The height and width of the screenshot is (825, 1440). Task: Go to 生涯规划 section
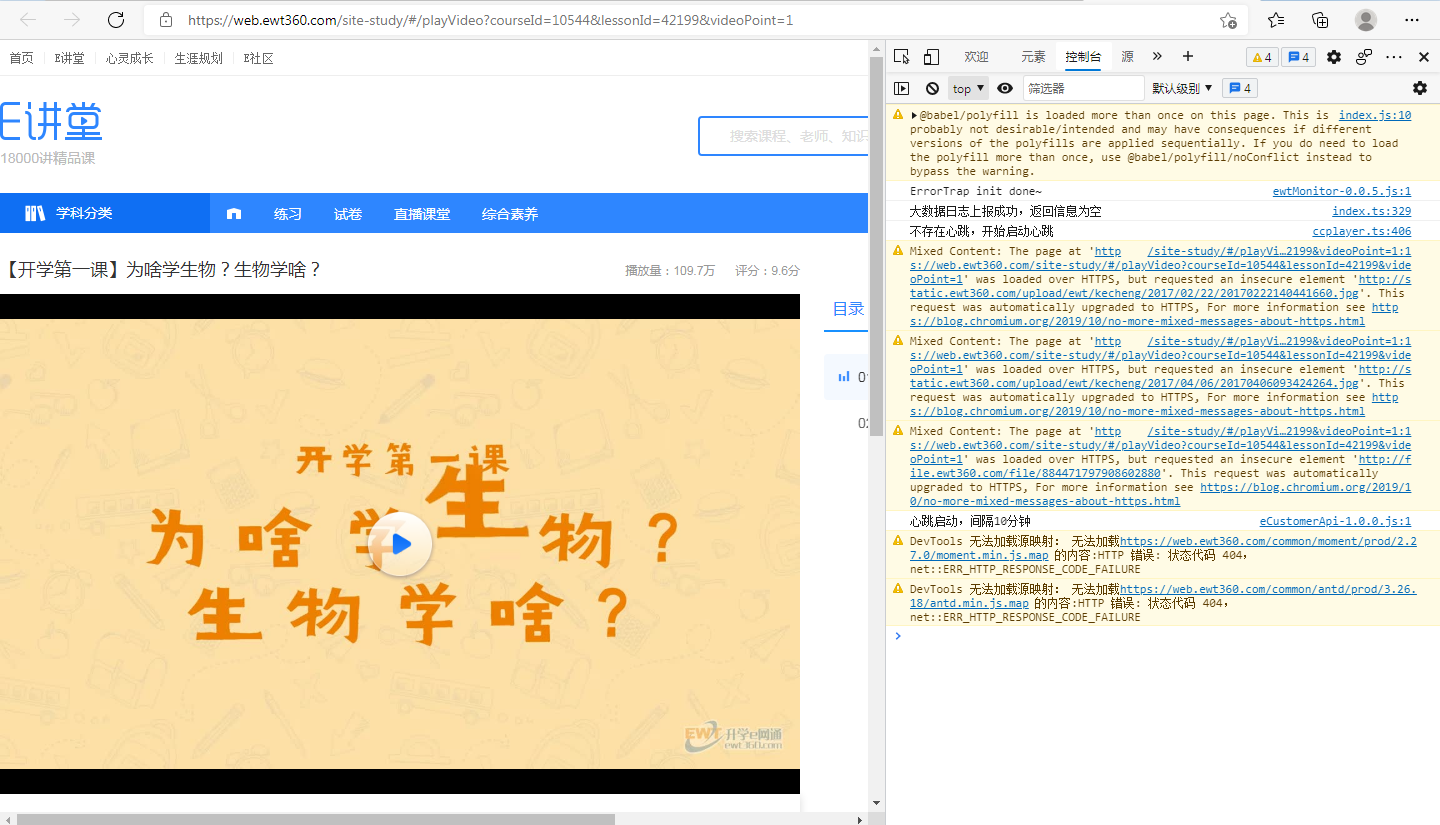coord(198,58)
